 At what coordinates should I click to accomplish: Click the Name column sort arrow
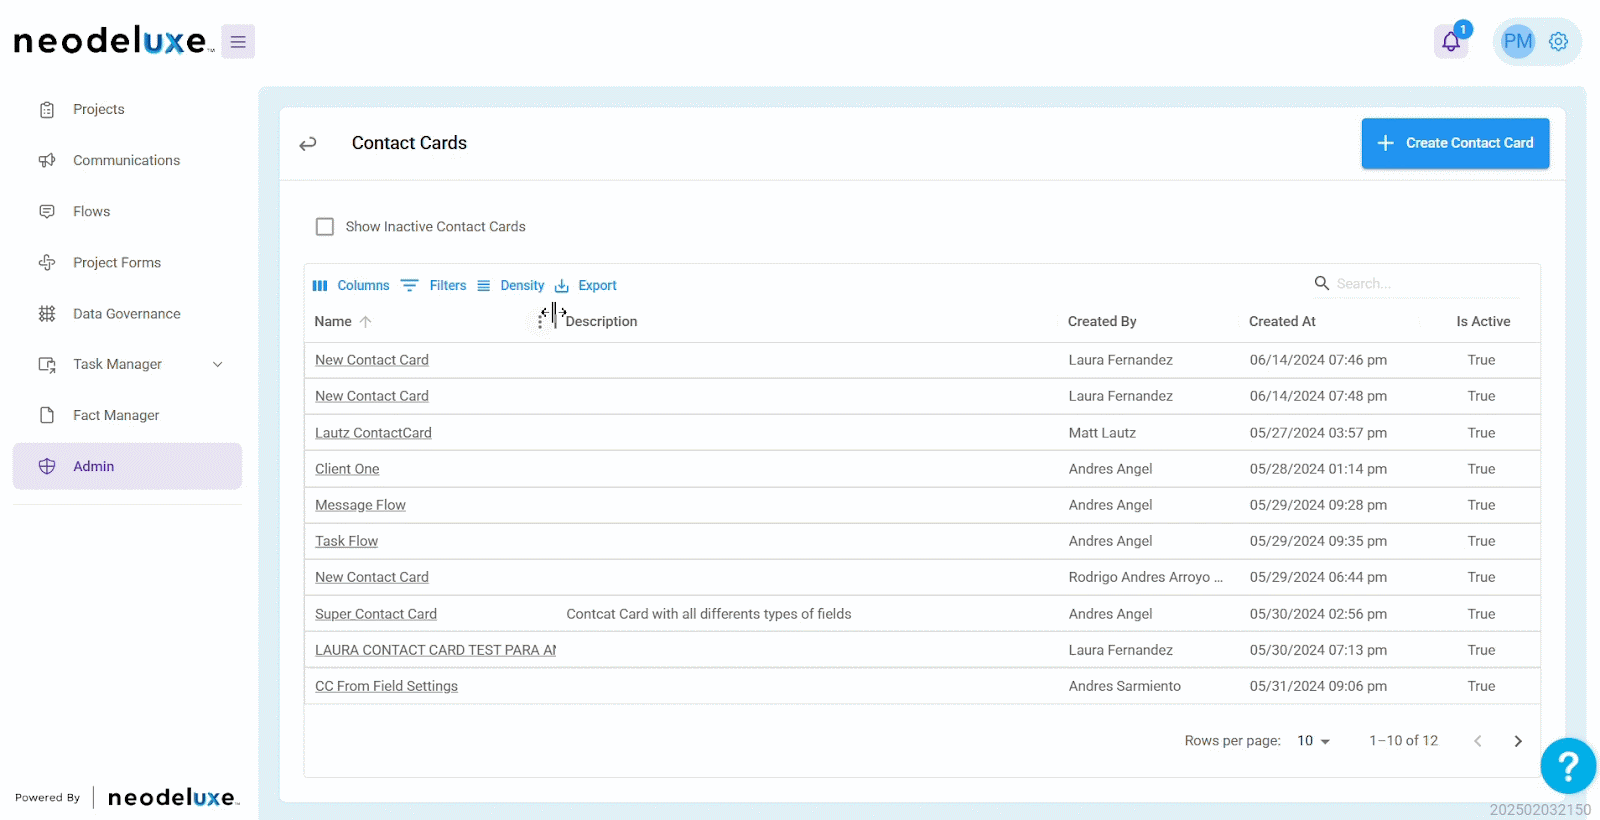point(366,322)
